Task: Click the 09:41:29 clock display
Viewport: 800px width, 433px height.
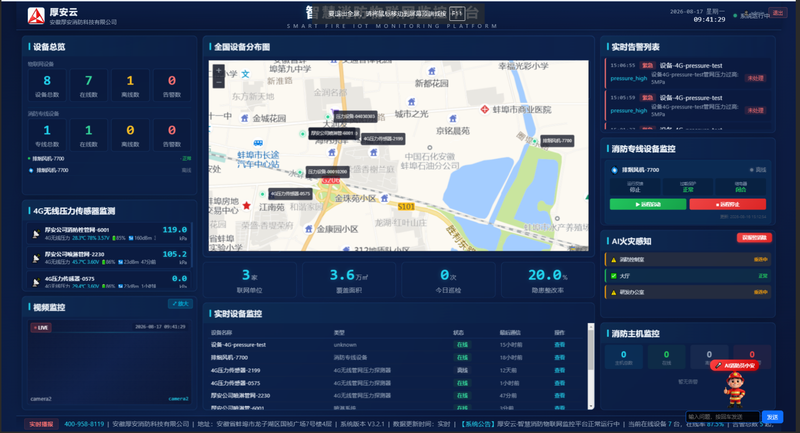Action: (x=709, y=19)
